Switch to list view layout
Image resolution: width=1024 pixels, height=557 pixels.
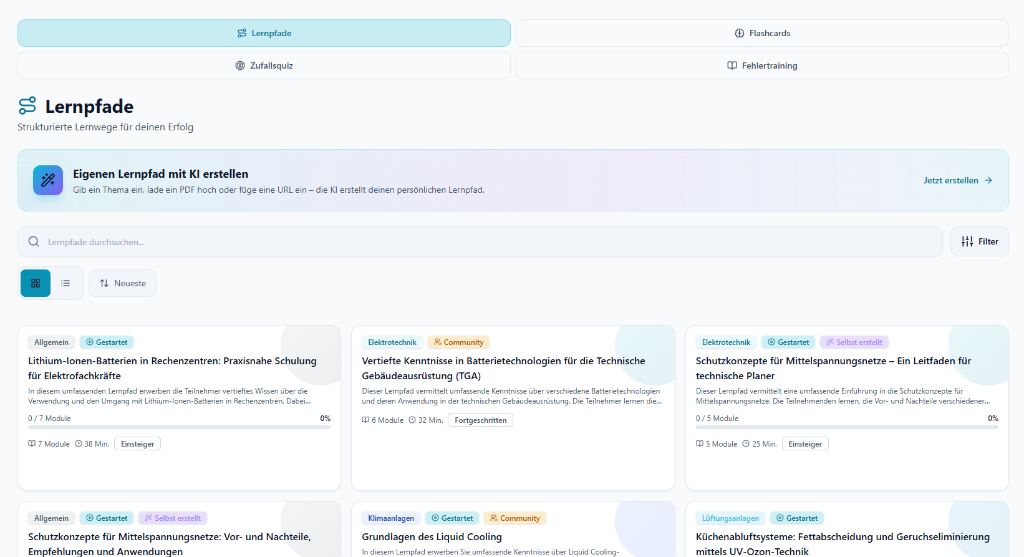point(65,283)
